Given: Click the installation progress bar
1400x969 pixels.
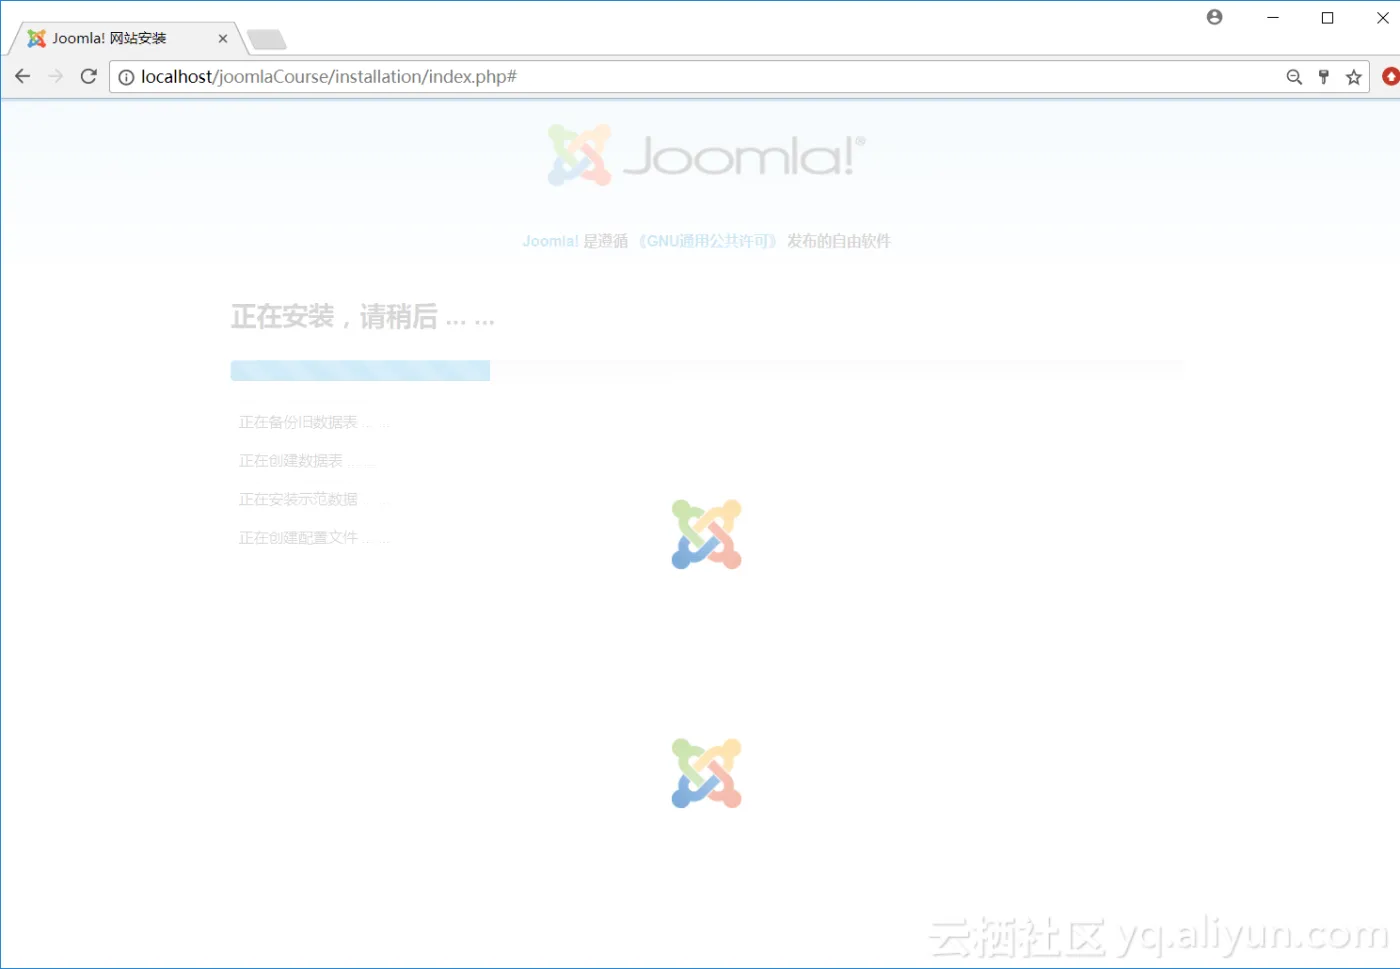Looking at the screenshot, I should (x=706, y=370).
